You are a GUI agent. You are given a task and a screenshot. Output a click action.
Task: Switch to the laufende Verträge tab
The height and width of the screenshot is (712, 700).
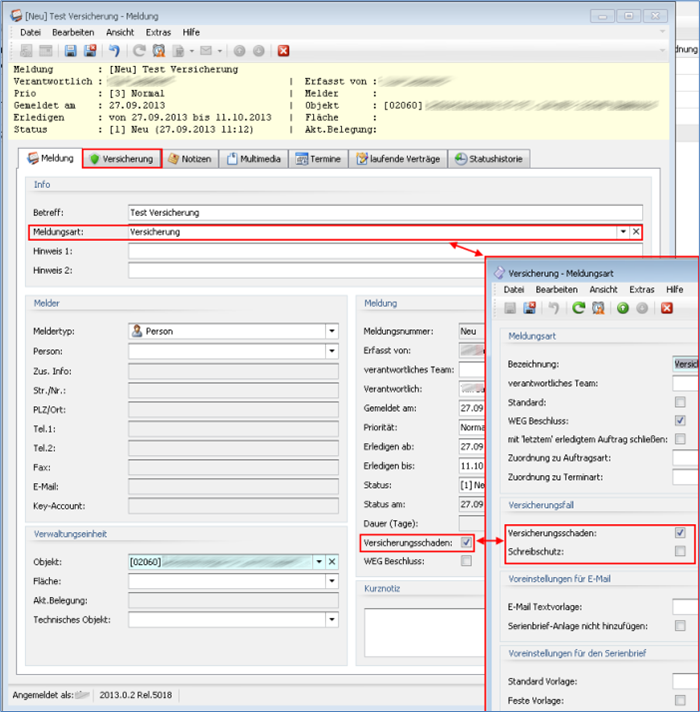398,159
